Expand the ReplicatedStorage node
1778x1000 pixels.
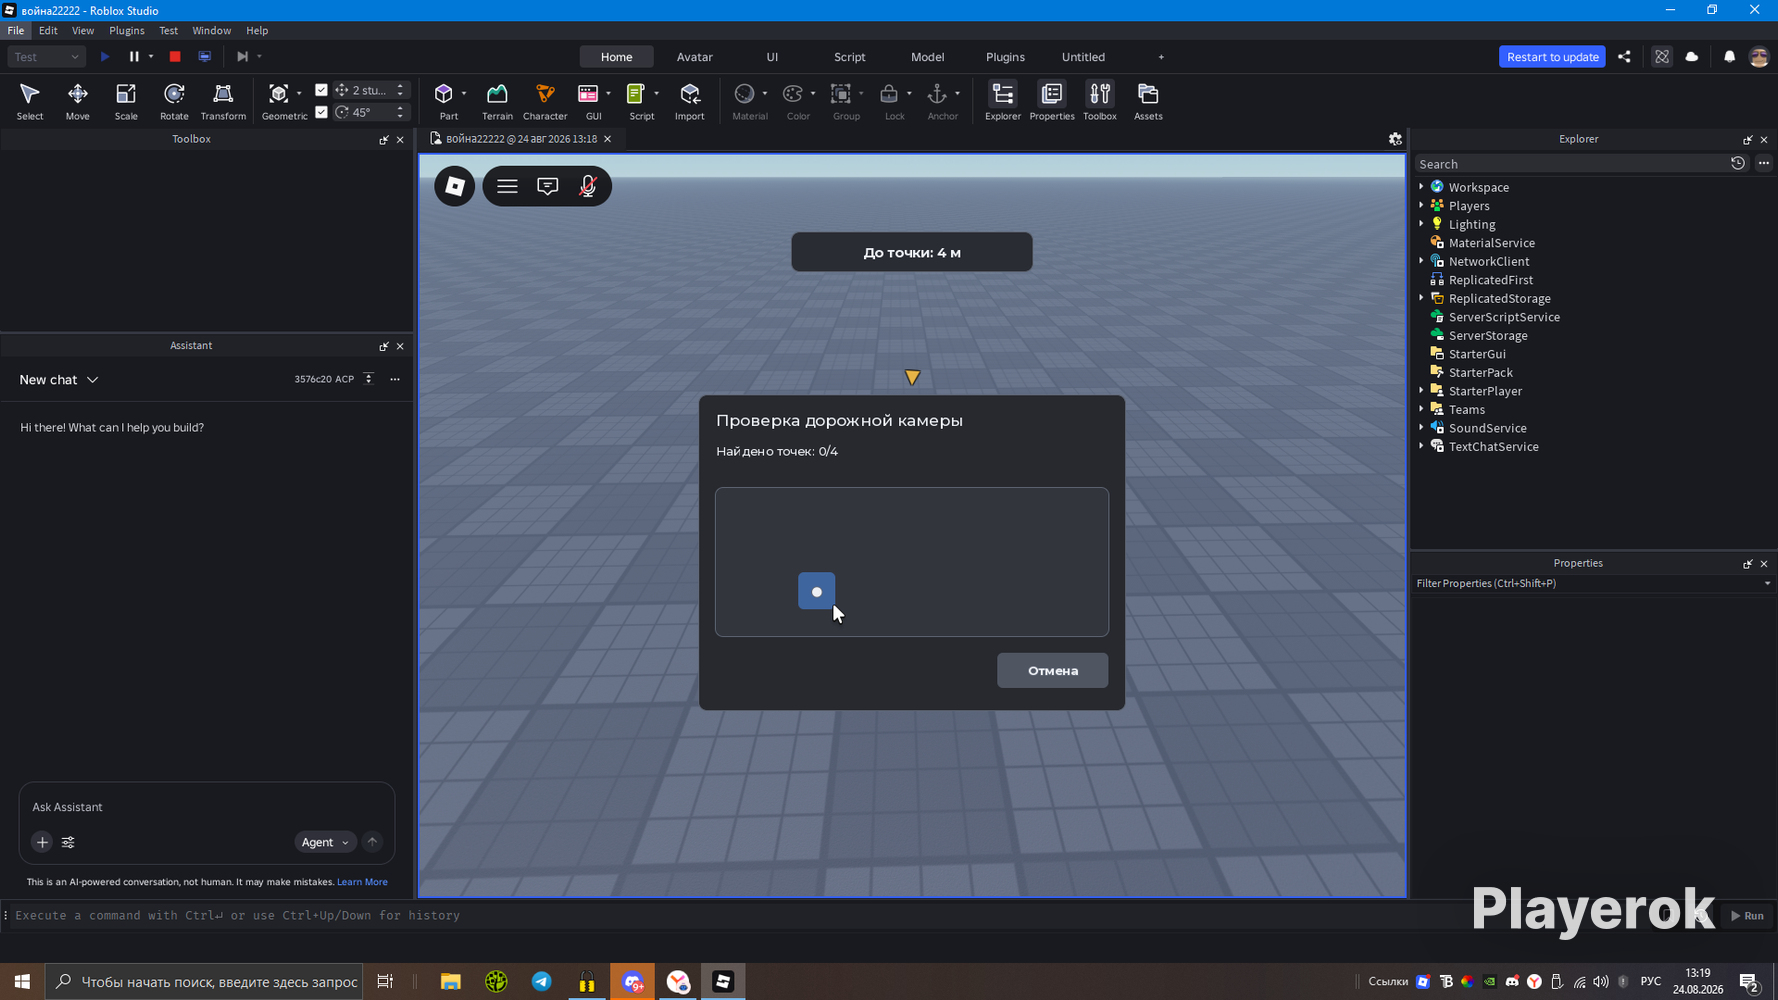pyautogui.click(x=1421, y=298)
